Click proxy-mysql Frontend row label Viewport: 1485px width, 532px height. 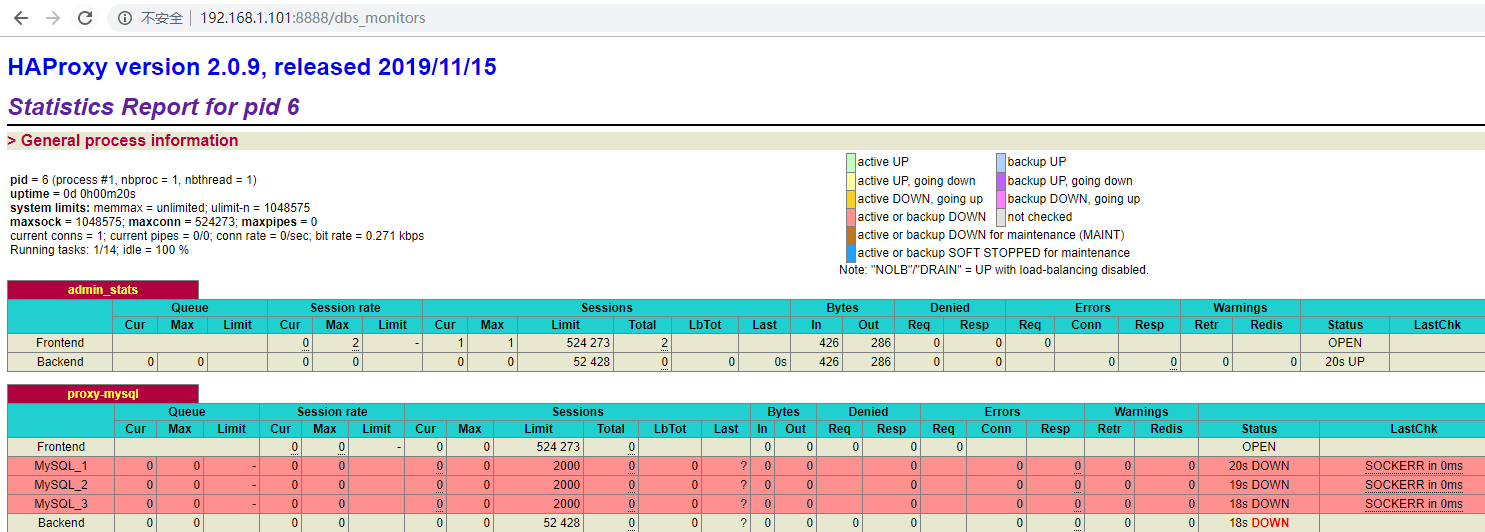(x=61, y=447)
